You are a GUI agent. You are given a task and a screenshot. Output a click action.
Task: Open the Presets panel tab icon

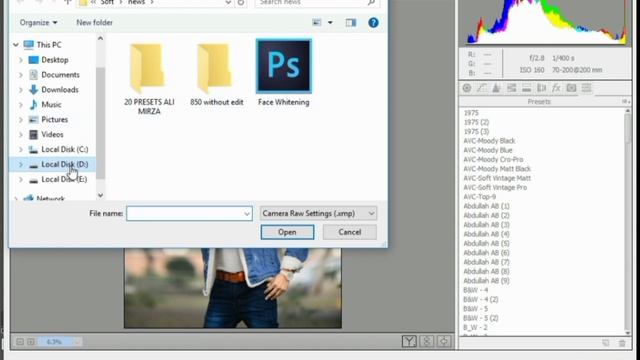586,88
